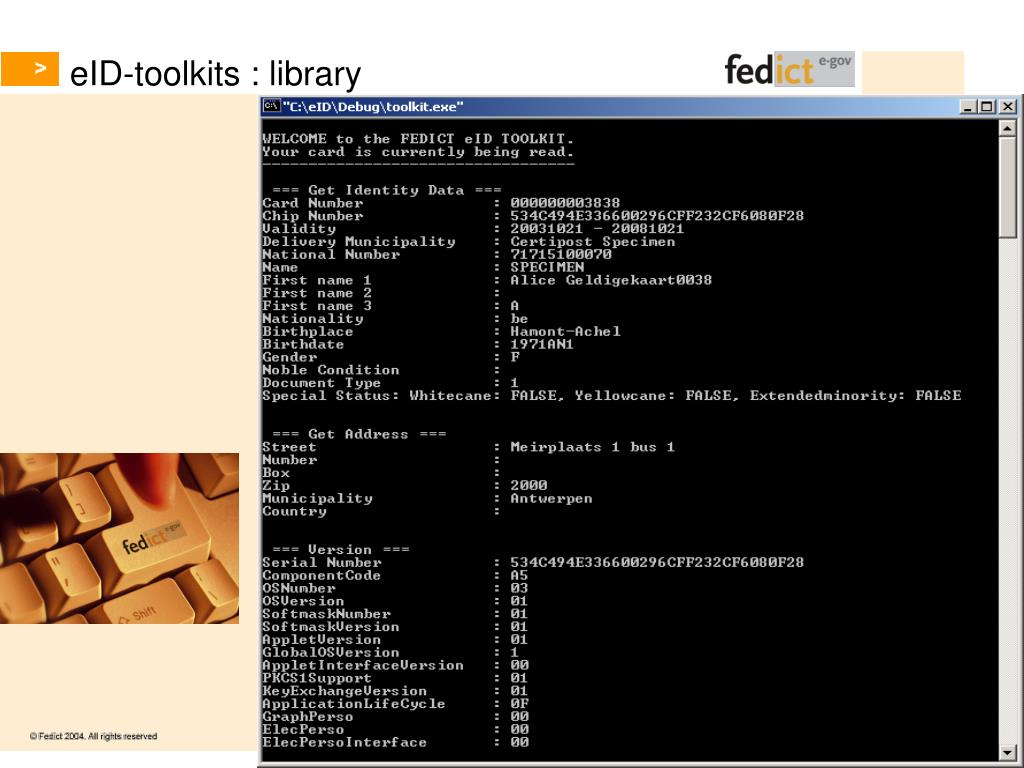Click the scrollbar up arrow in console
Viewport: 1024px width, 768px height.
pyautogui.click(x=1008, y=128)
